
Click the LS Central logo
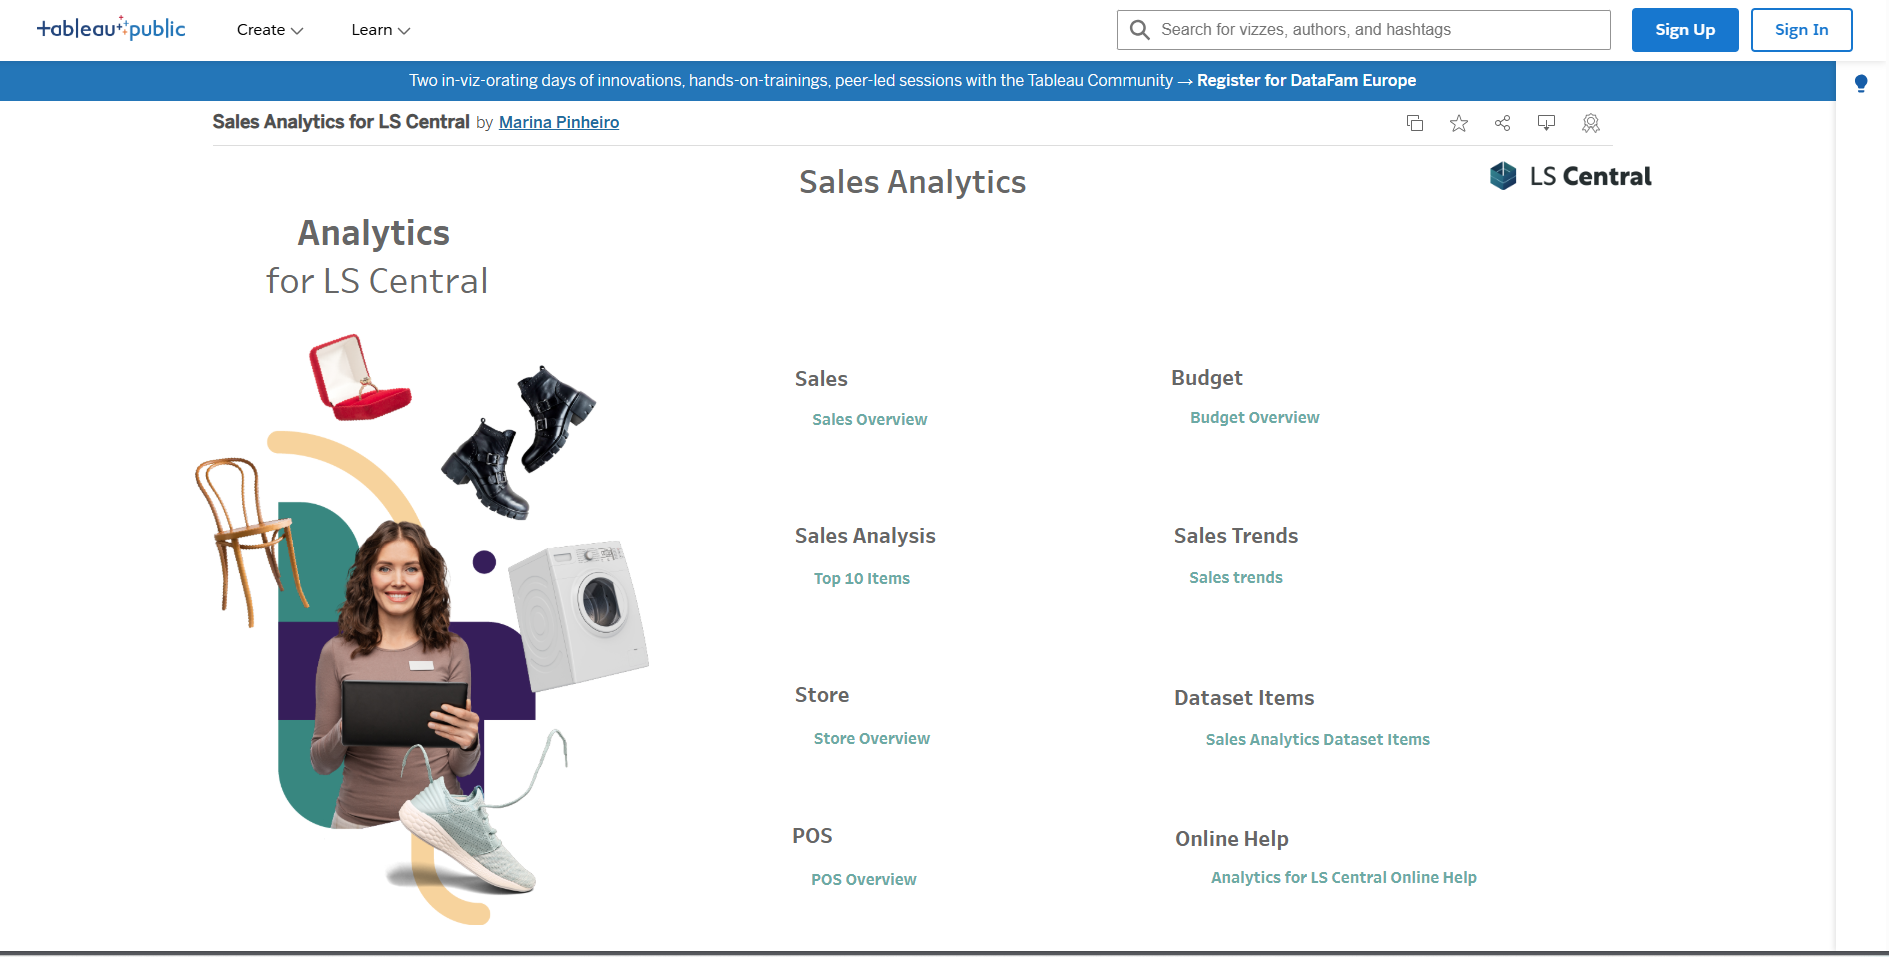click(x=1571, y=176)
